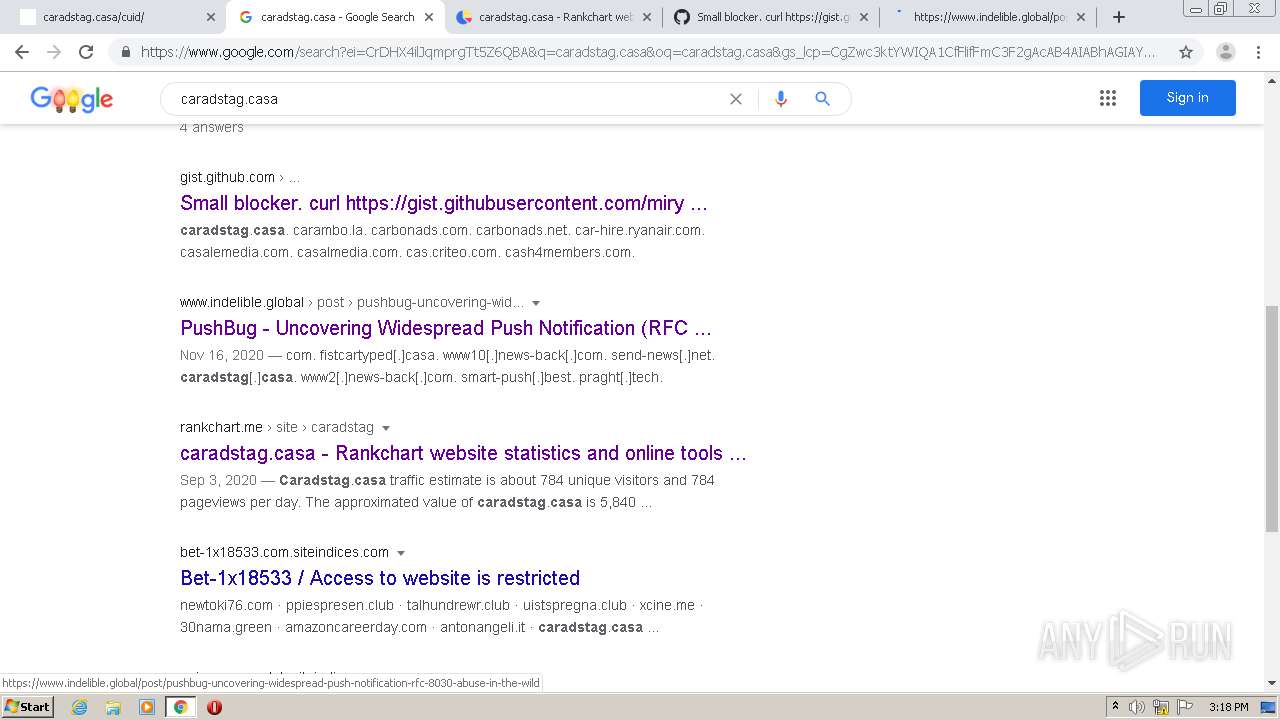Close the Rankchart tab
The height and width of the screenshot is (720, 1280).
[x=646, y=17]
